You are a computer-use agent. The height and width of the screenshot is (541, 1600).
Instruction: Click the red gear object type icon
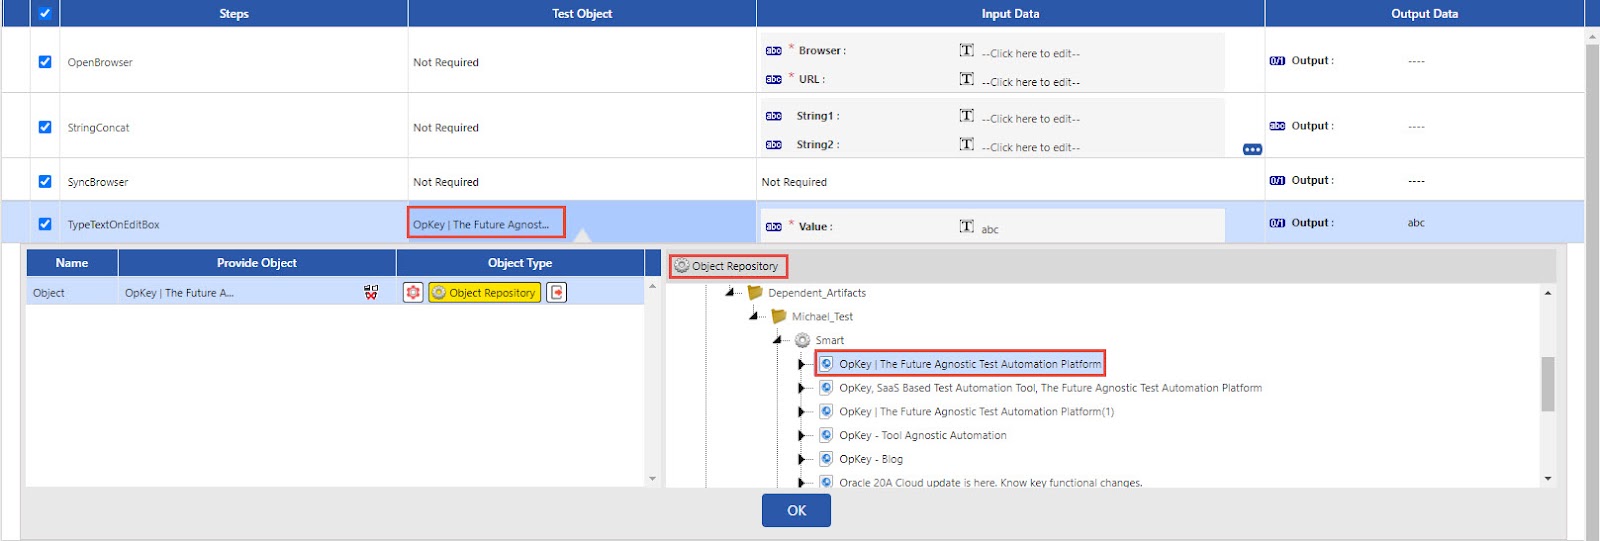(413, 292)
